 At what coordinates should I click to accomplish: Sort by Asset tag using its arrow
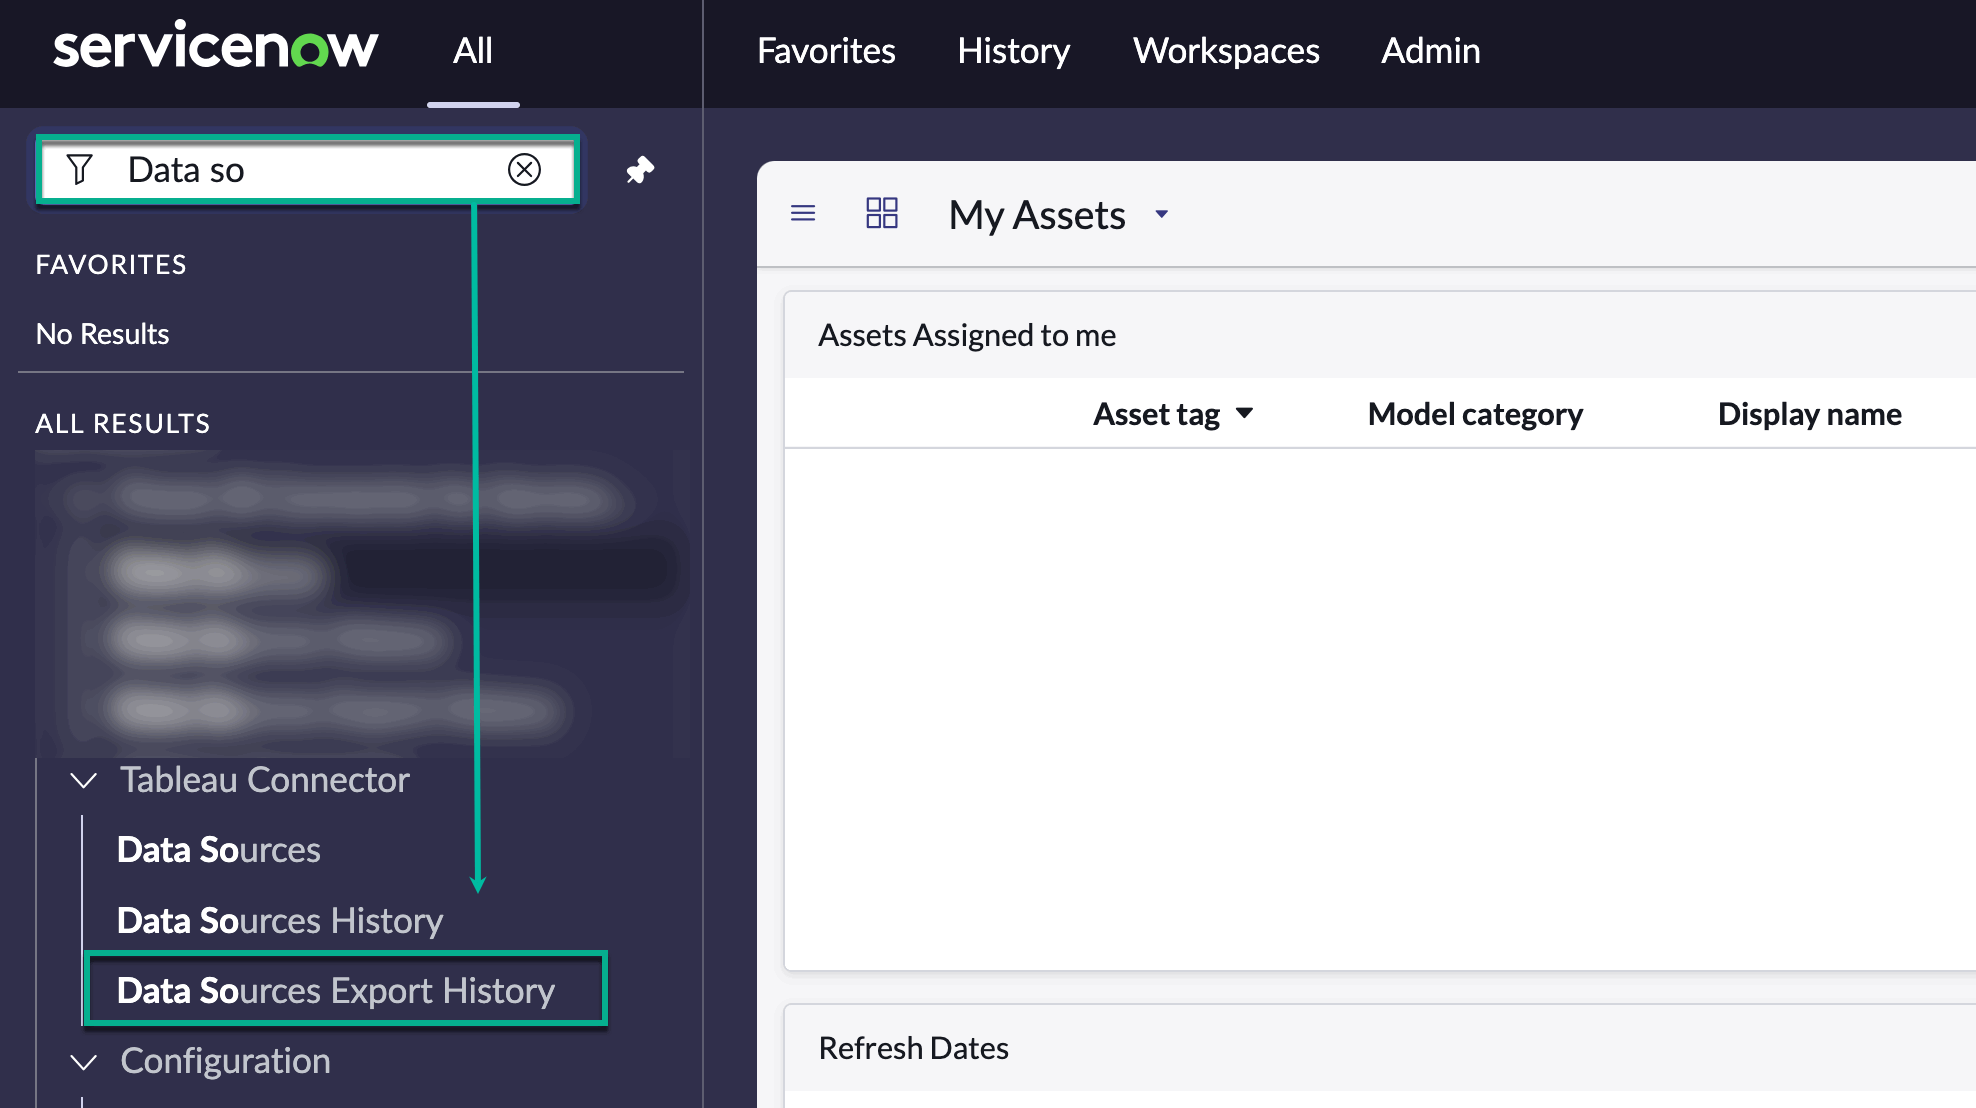tap(1246, 413)
